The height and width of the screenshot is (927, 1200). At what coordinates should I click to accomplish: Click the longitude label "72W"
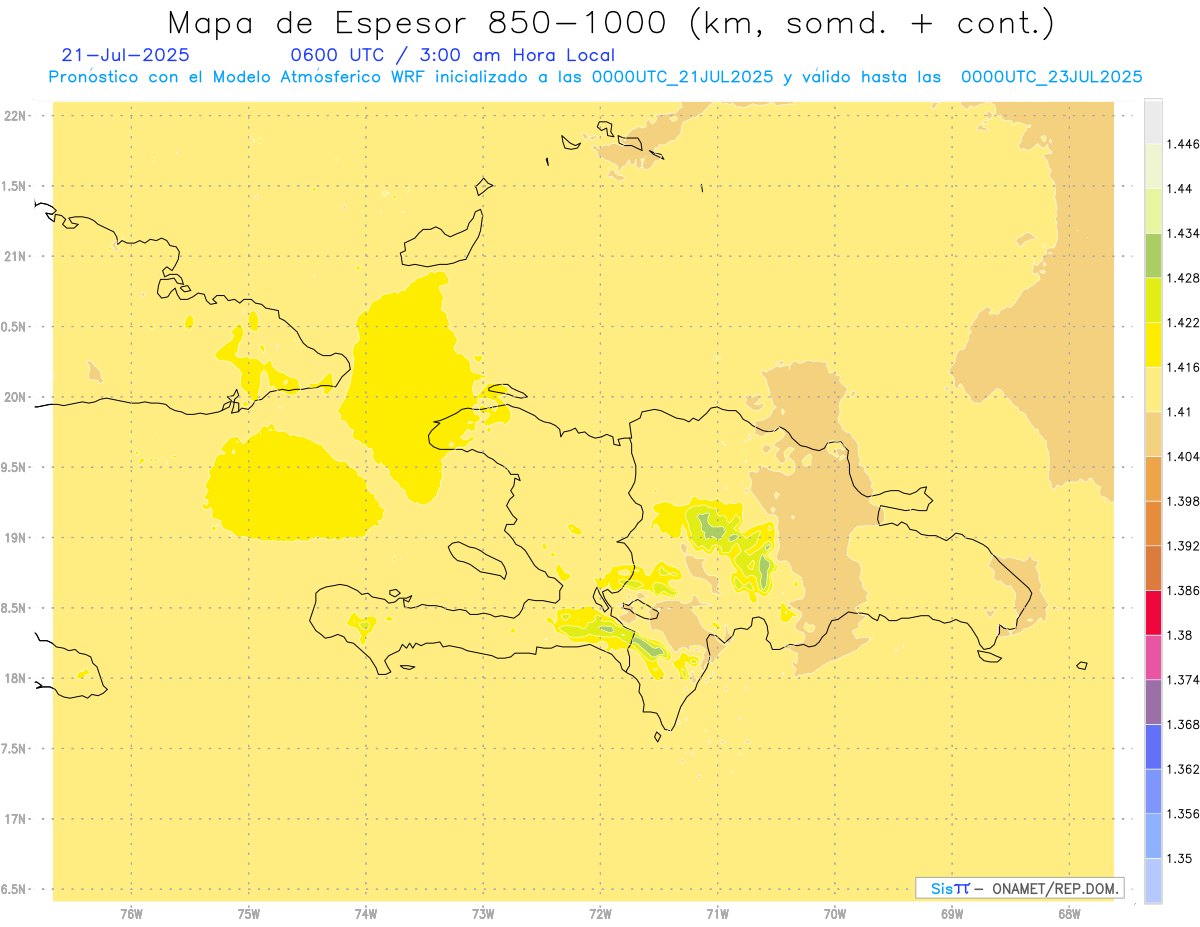(x=600, y=912)
